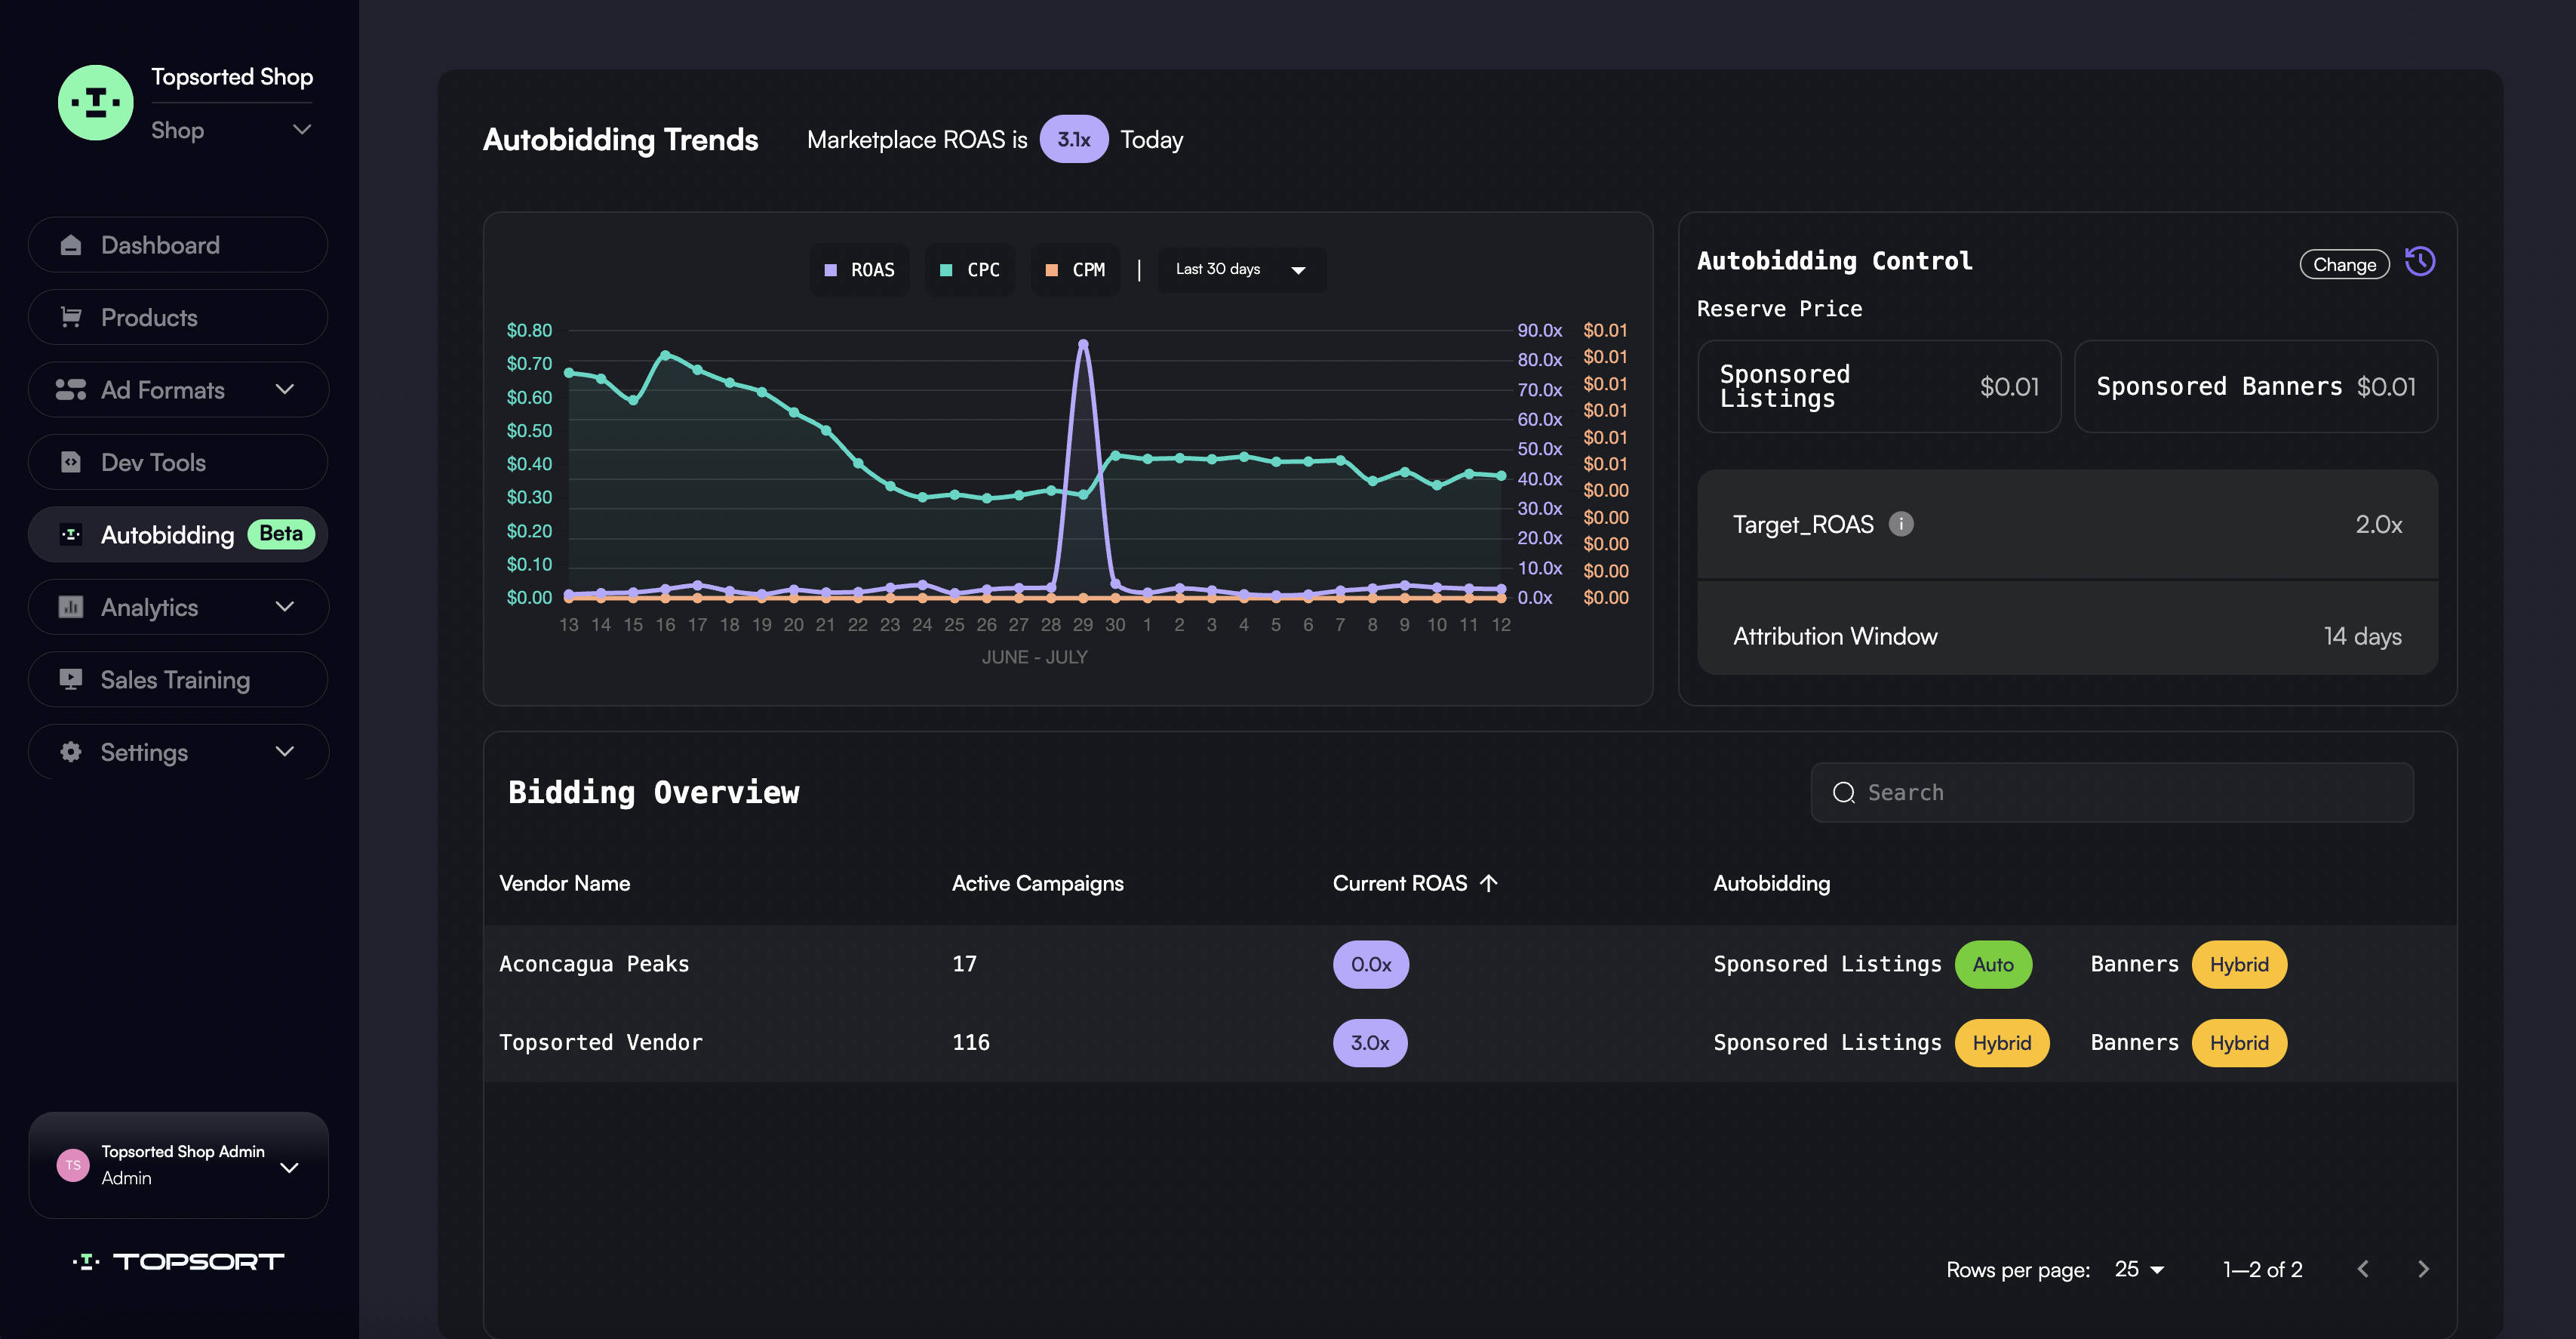Toggle the ROAS series in chart legend
Viewport: 2576px width, 1339px height.
(859, 270)
